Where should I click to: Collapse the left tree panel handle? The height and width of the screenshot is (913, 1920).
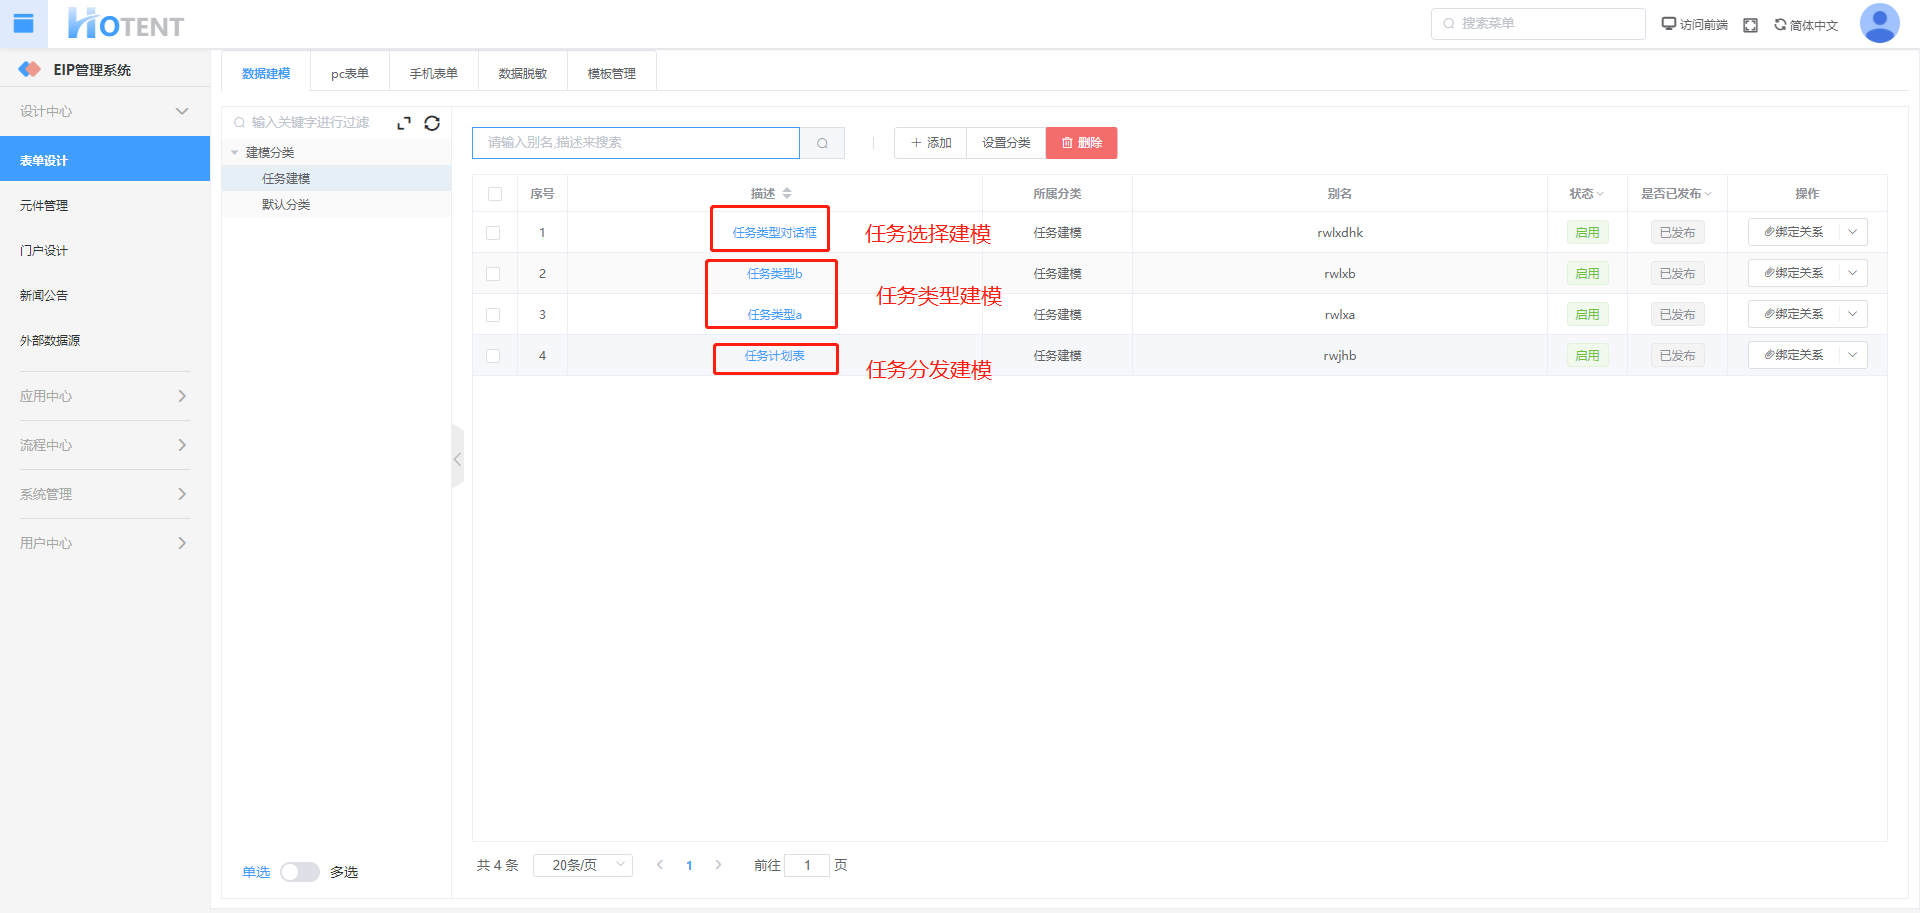click(457, 459)
